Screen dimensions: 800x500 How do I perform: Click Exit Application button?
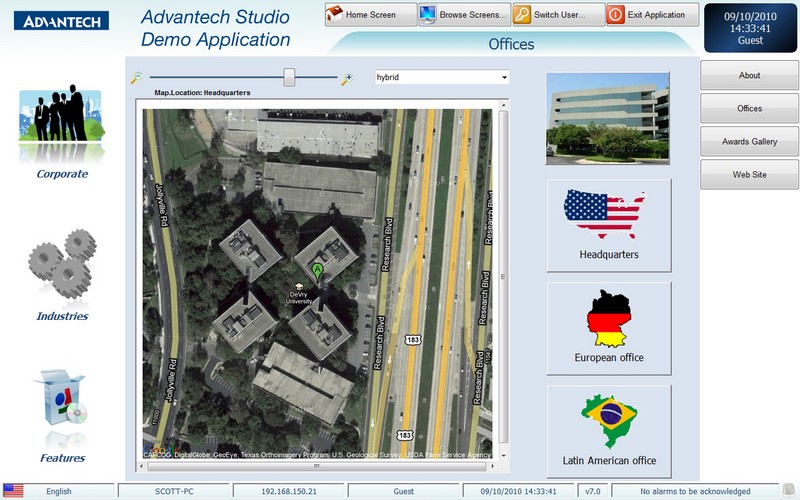pos(653,15)
